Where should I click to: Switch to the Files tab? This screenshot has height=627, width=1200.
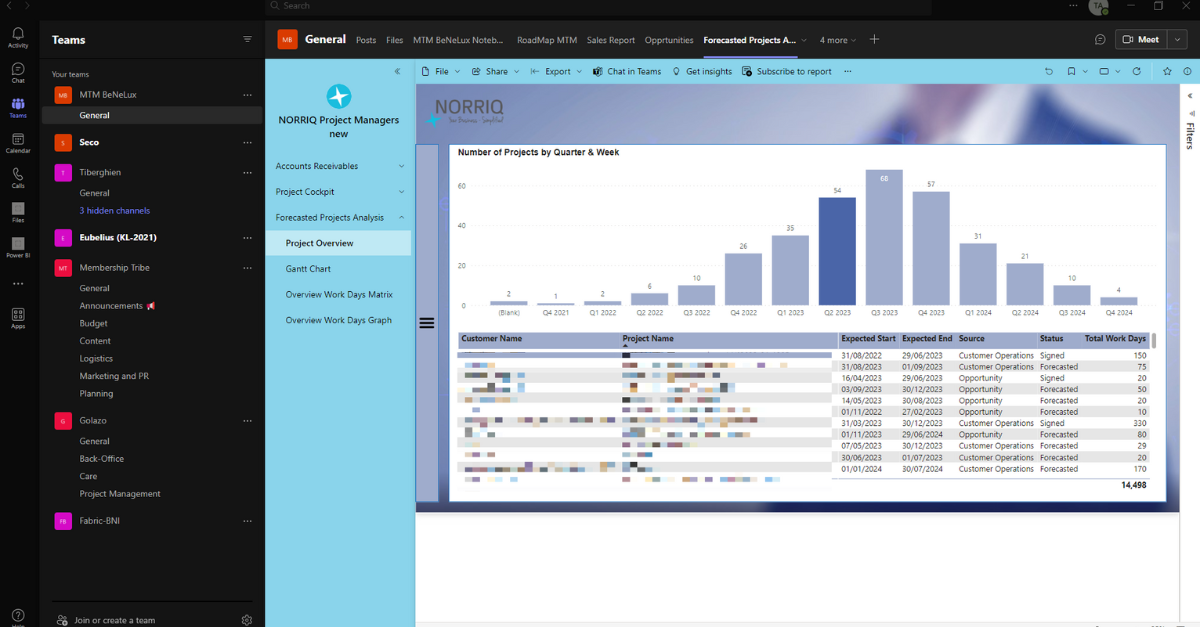coord(395,40)
